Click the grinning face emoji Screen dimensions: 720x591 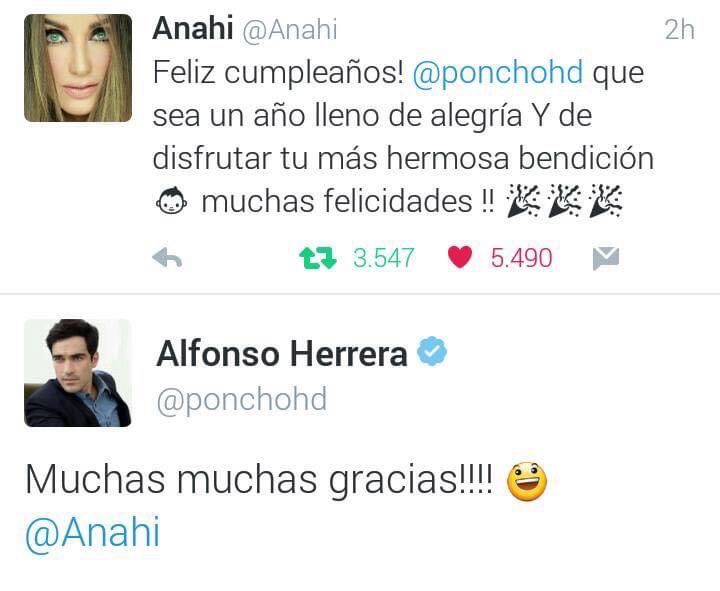click(x=527, y=482)
